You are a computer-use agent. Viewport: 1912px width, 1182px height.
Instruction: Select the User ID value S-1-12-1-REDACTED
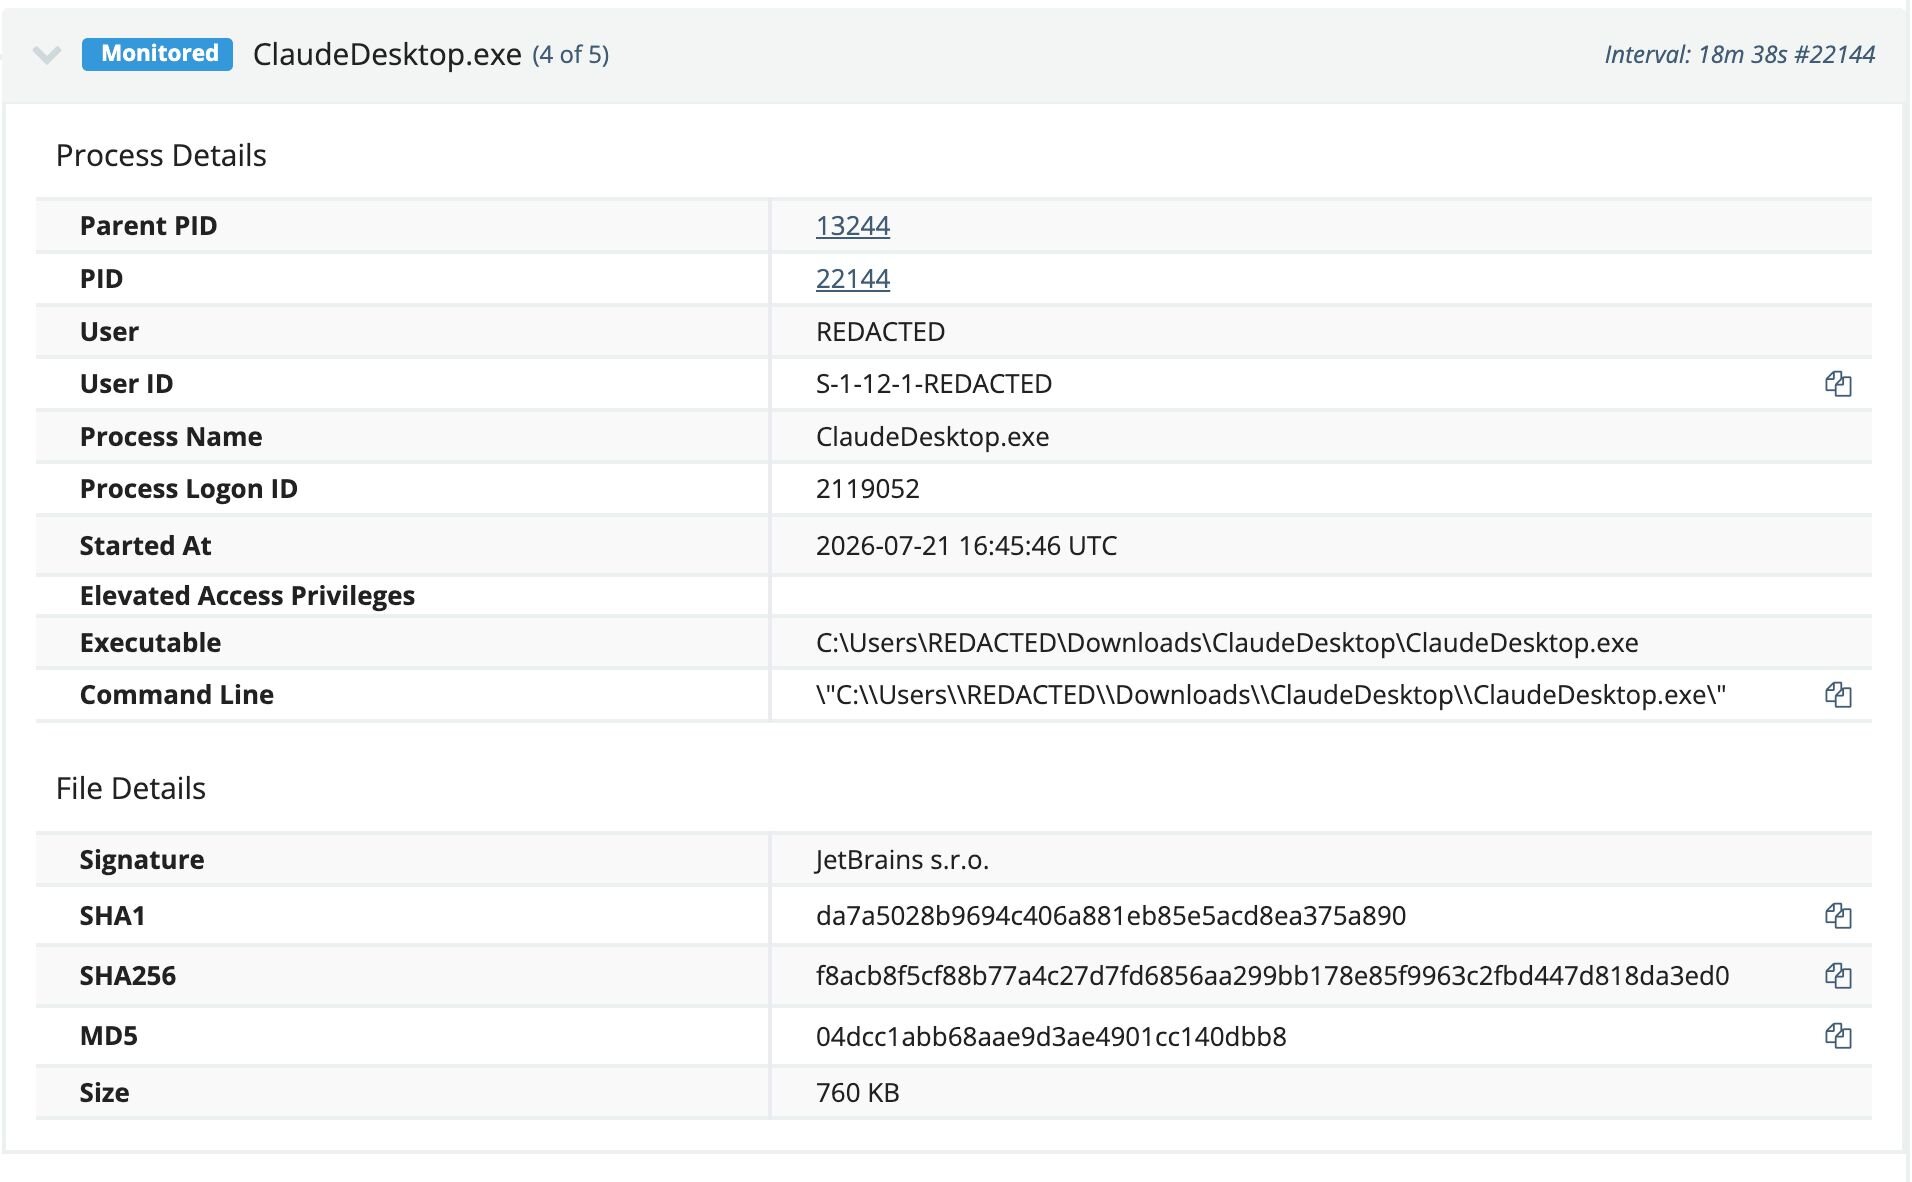934,384
